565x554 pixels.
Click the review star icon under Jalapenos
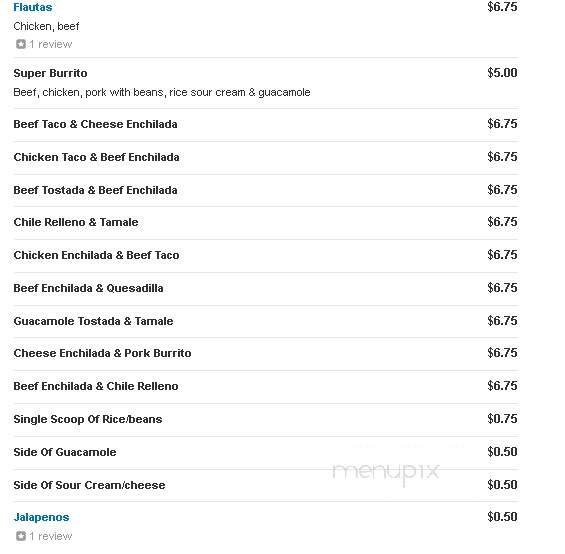click(21, 536)
